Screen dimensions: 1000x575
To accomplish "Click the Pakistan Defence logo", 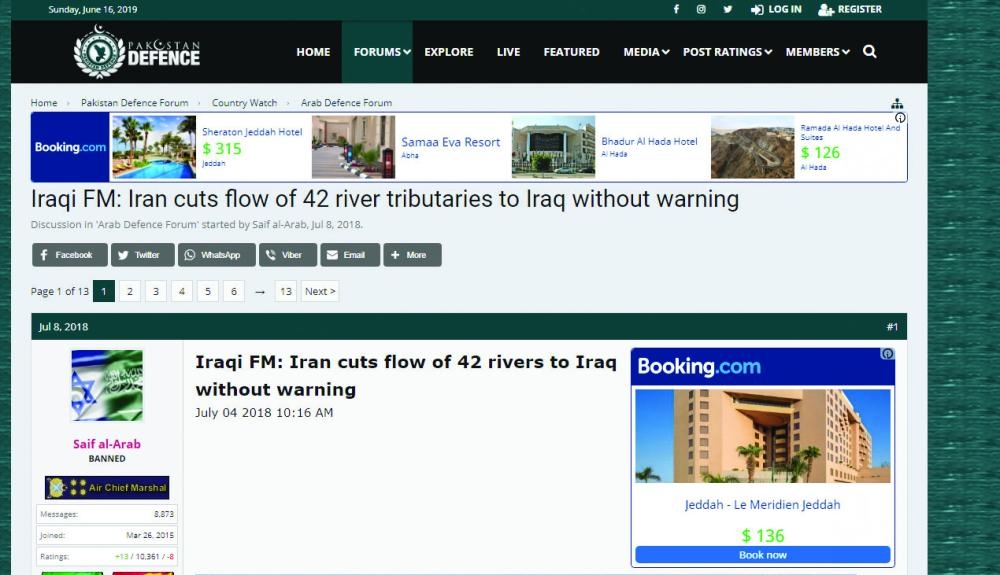I will (138, 51).
